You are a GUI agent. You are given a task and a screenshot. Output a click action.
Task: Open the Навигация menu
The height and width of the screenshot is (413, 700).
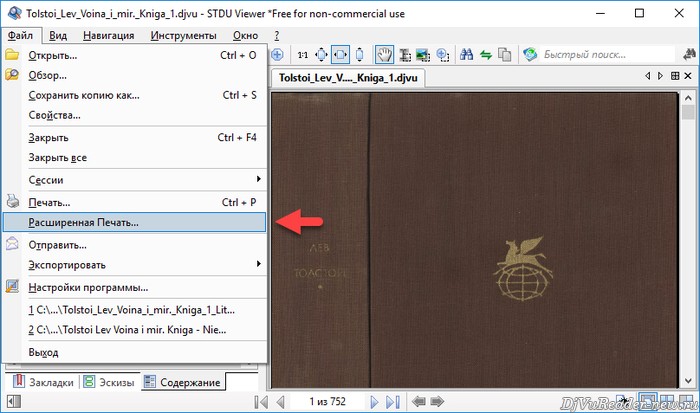click(108, 35)
